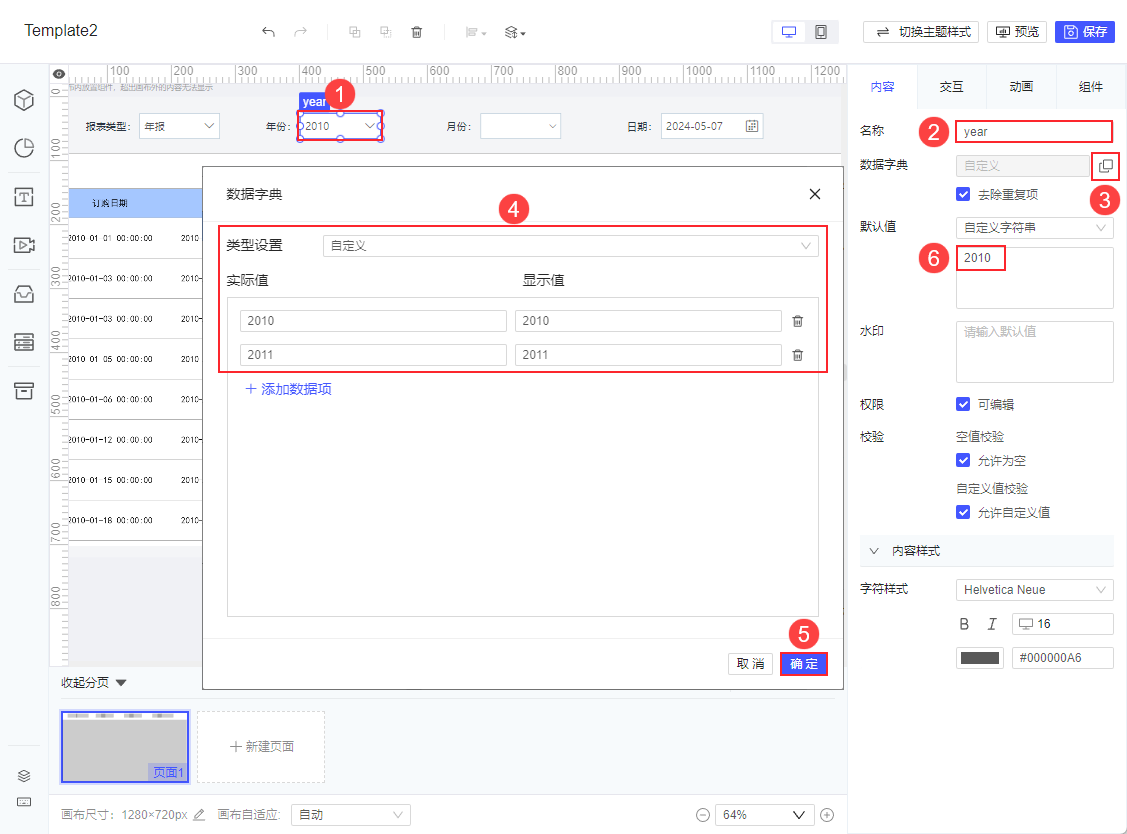Image resolution: width=1127 pixels, height=834 pixels.
Task: Toggle bold text formatting
Action: pyautogui.click(x=964, y=624)
